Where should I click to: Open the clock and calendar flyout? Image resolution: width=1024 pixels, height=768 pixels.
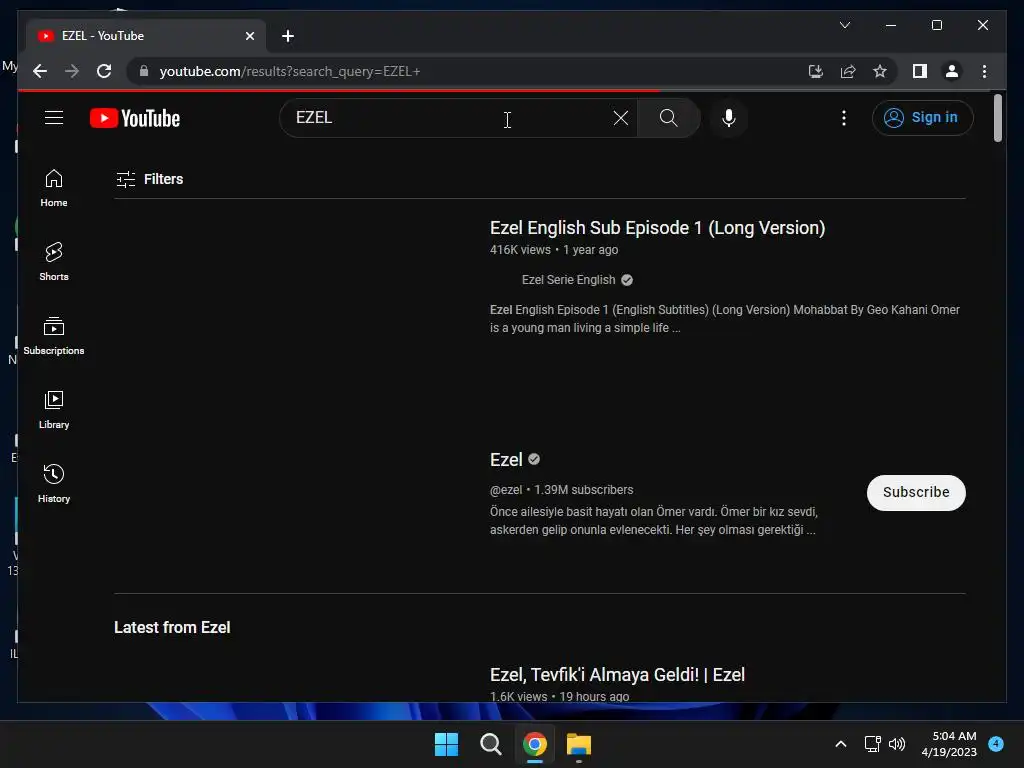[949, 744]
